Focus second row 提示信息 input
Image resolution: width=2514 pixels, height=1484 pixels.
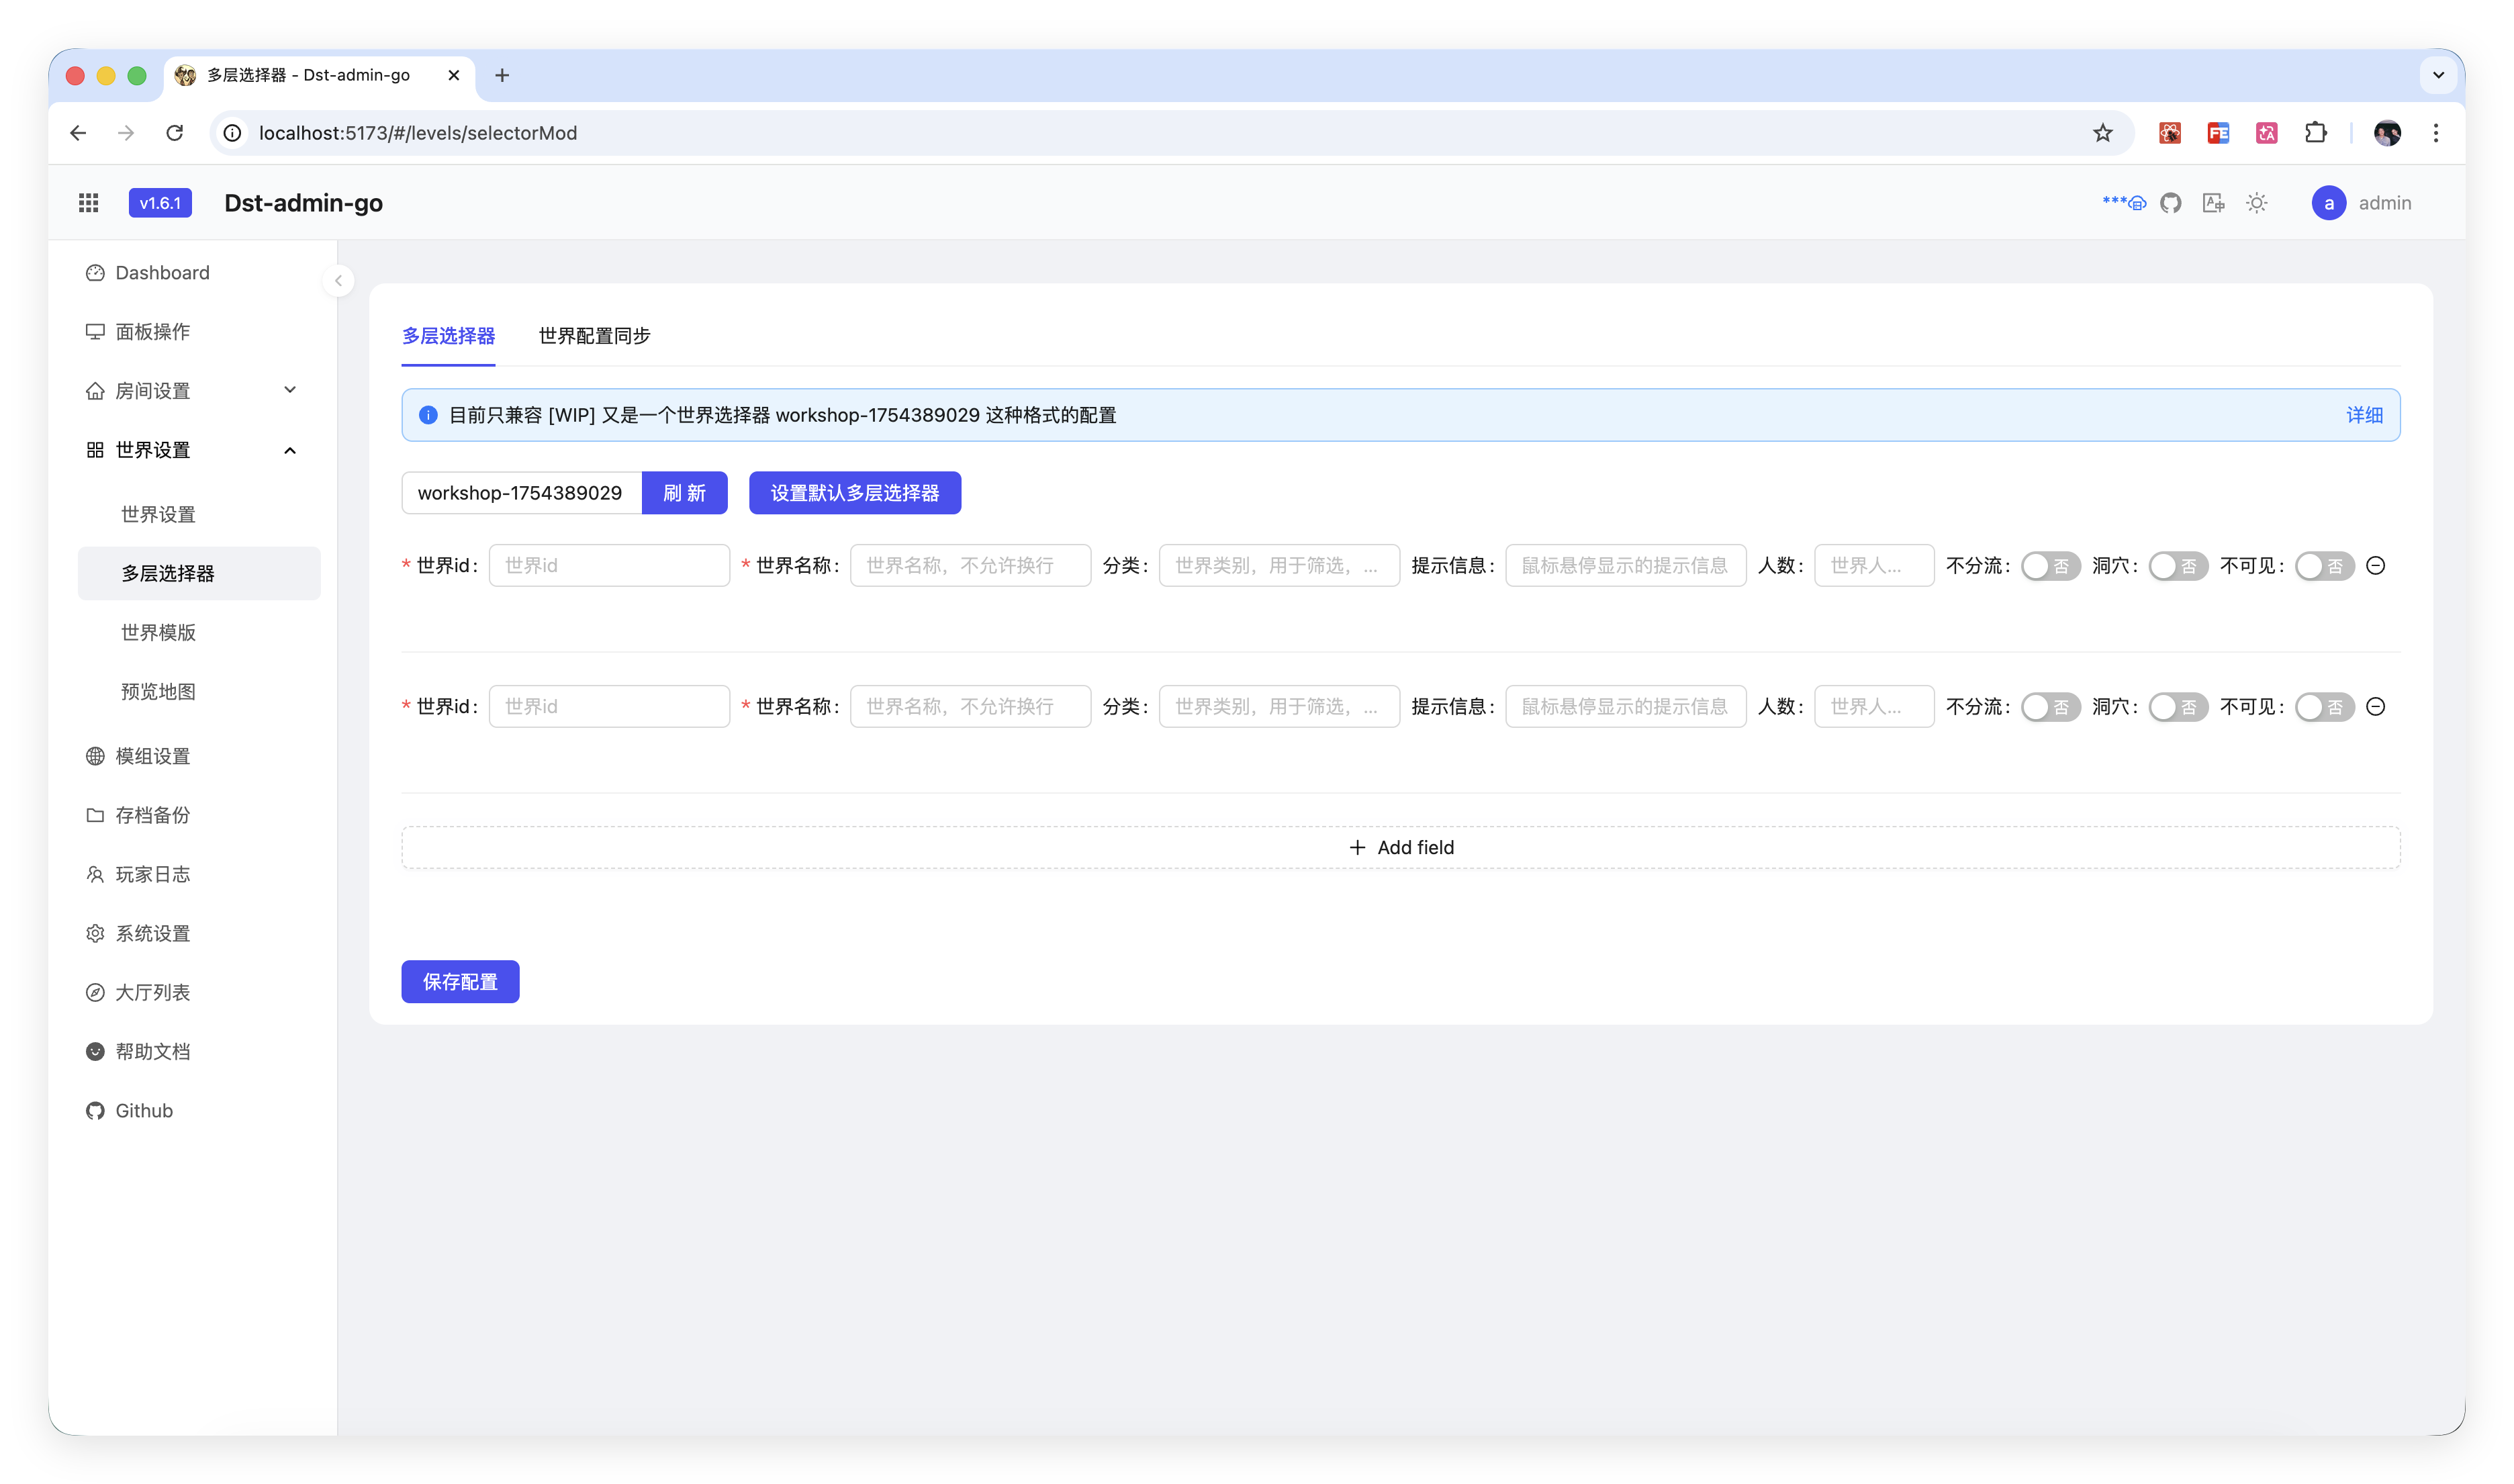point(1626,707)
